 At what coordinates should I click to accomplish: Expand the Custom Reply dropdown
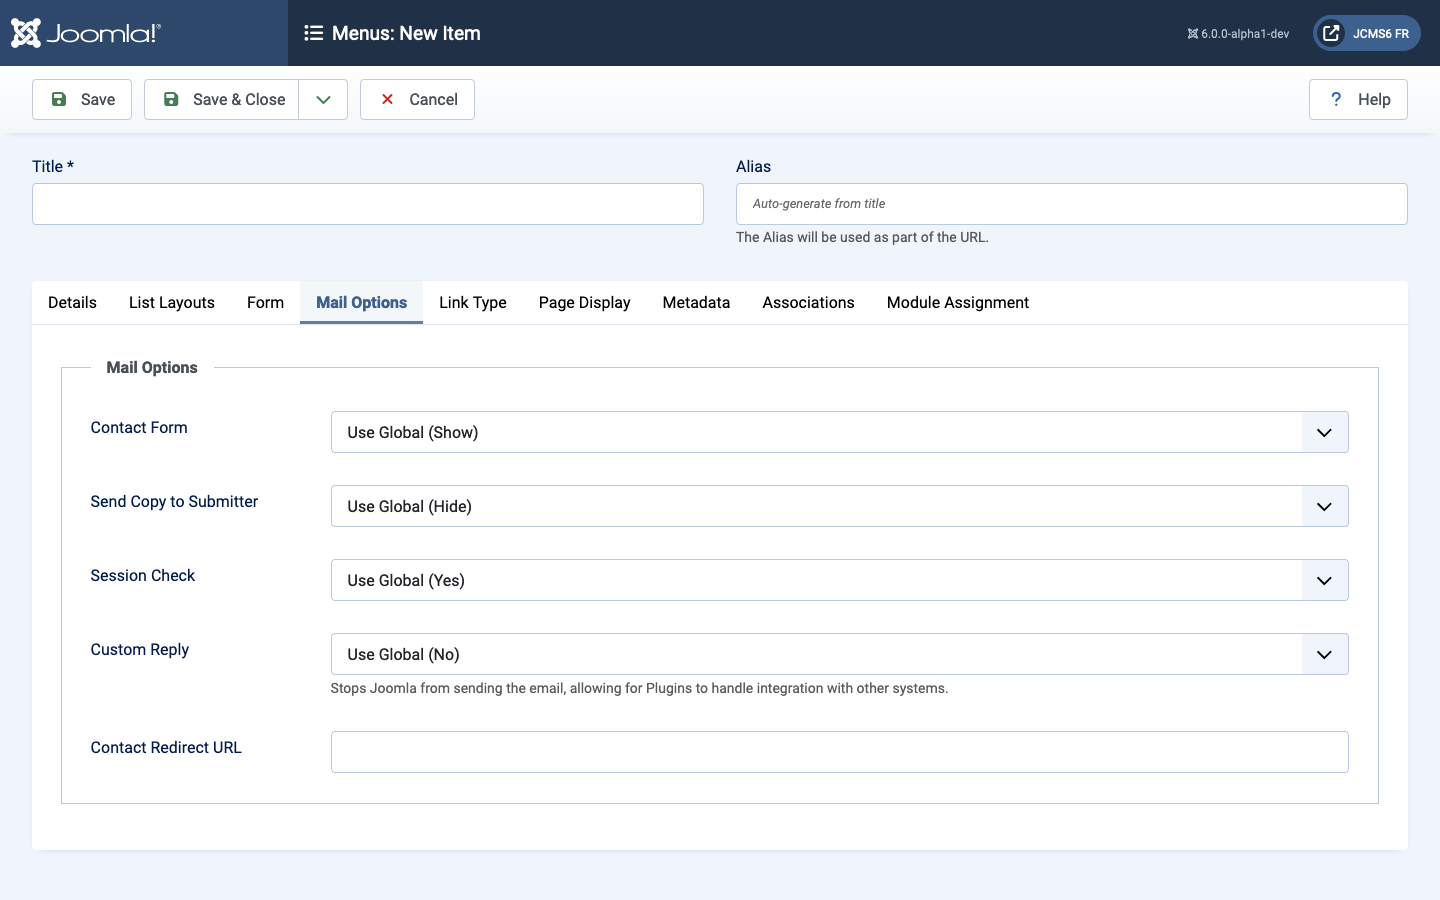tap(840, 654)
